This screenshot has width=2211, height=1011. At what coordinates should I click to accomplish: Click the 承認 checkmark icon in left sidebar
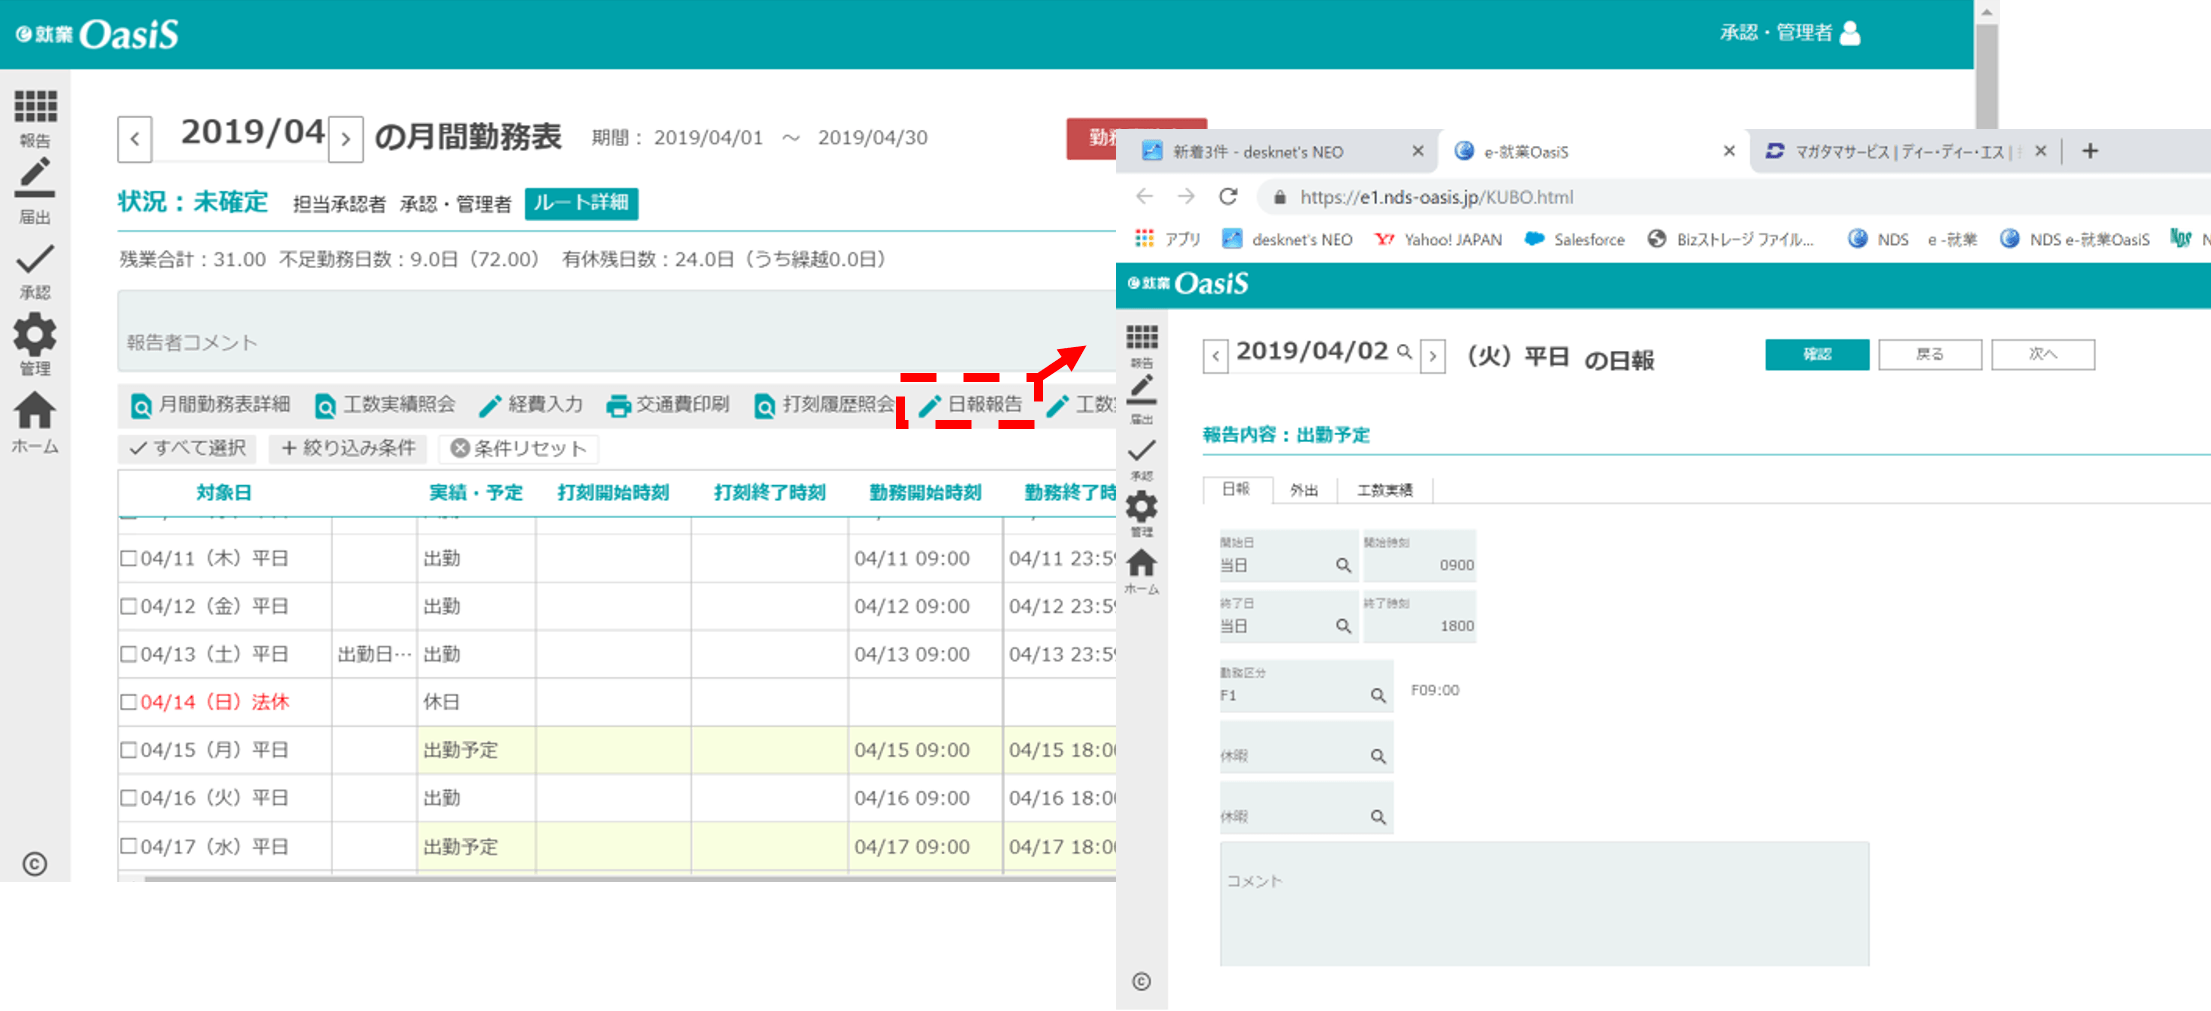tap(35, 261)
